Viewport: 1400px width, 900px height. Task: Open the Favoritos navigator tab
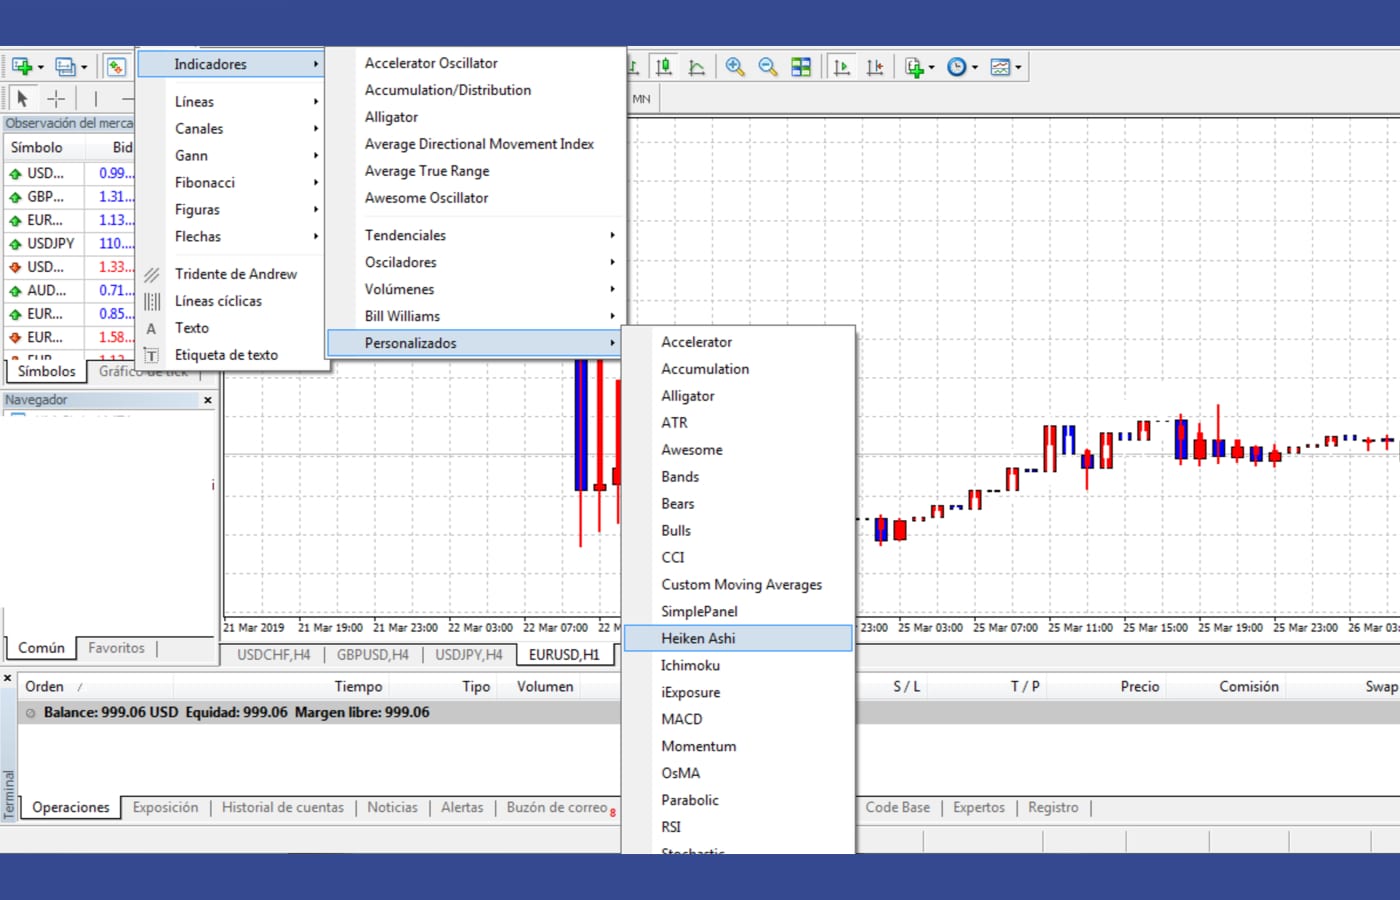click(116, 648)
